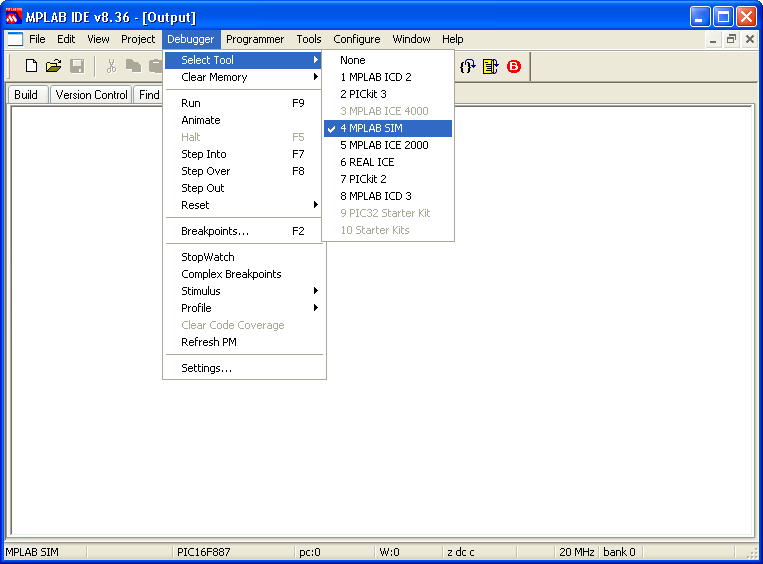Click bank 0 in the status bar
Screen dimensions: 763x564
[x=619, y=552]
